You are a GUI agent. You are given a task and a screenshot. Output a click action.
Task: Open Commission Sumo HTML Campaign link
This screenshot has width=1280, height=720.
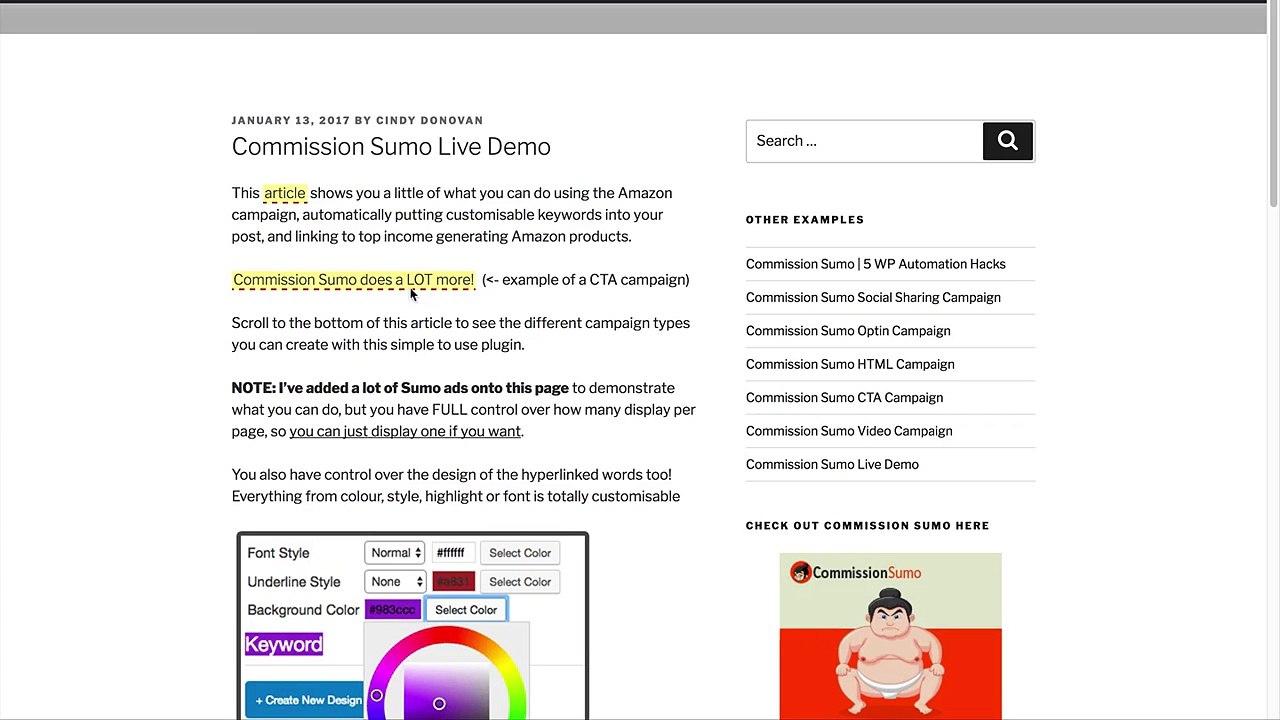850,364
